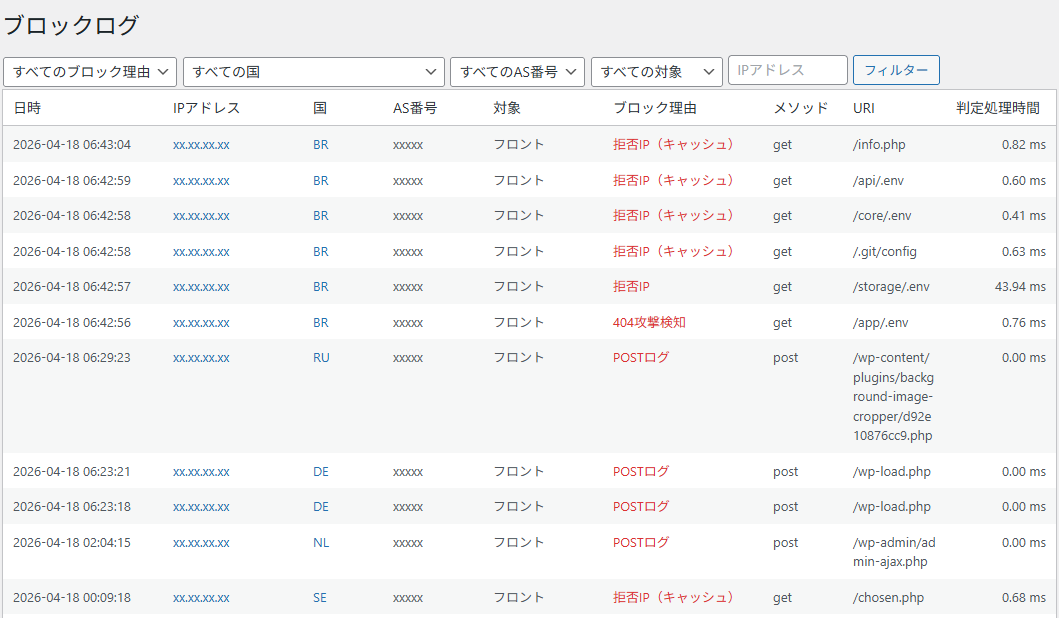Click timestamp 2026-04-18 00:09:18
Screen dimensions: 1059x618
click(x=72, y=598)
